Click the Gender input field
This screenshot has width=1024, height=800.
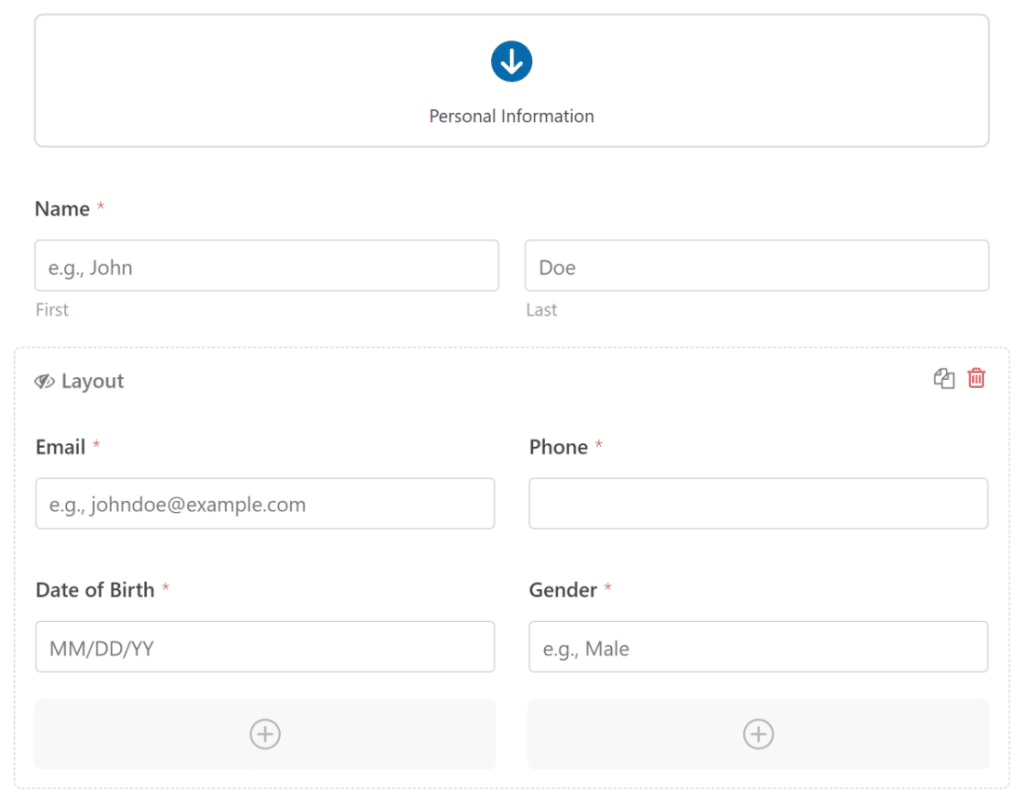click(758, 648)
